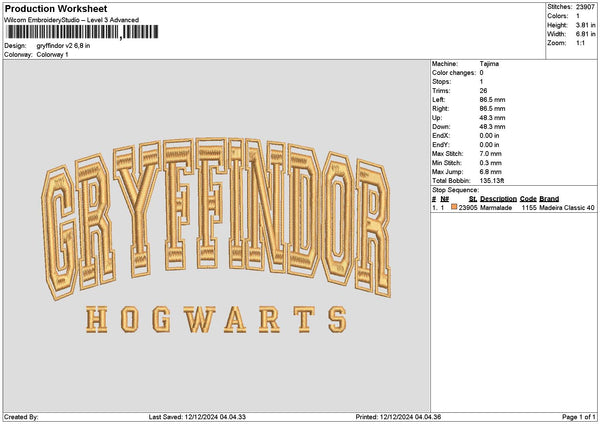Select the Max Stitch value 7.0 mm

point(491,154)
